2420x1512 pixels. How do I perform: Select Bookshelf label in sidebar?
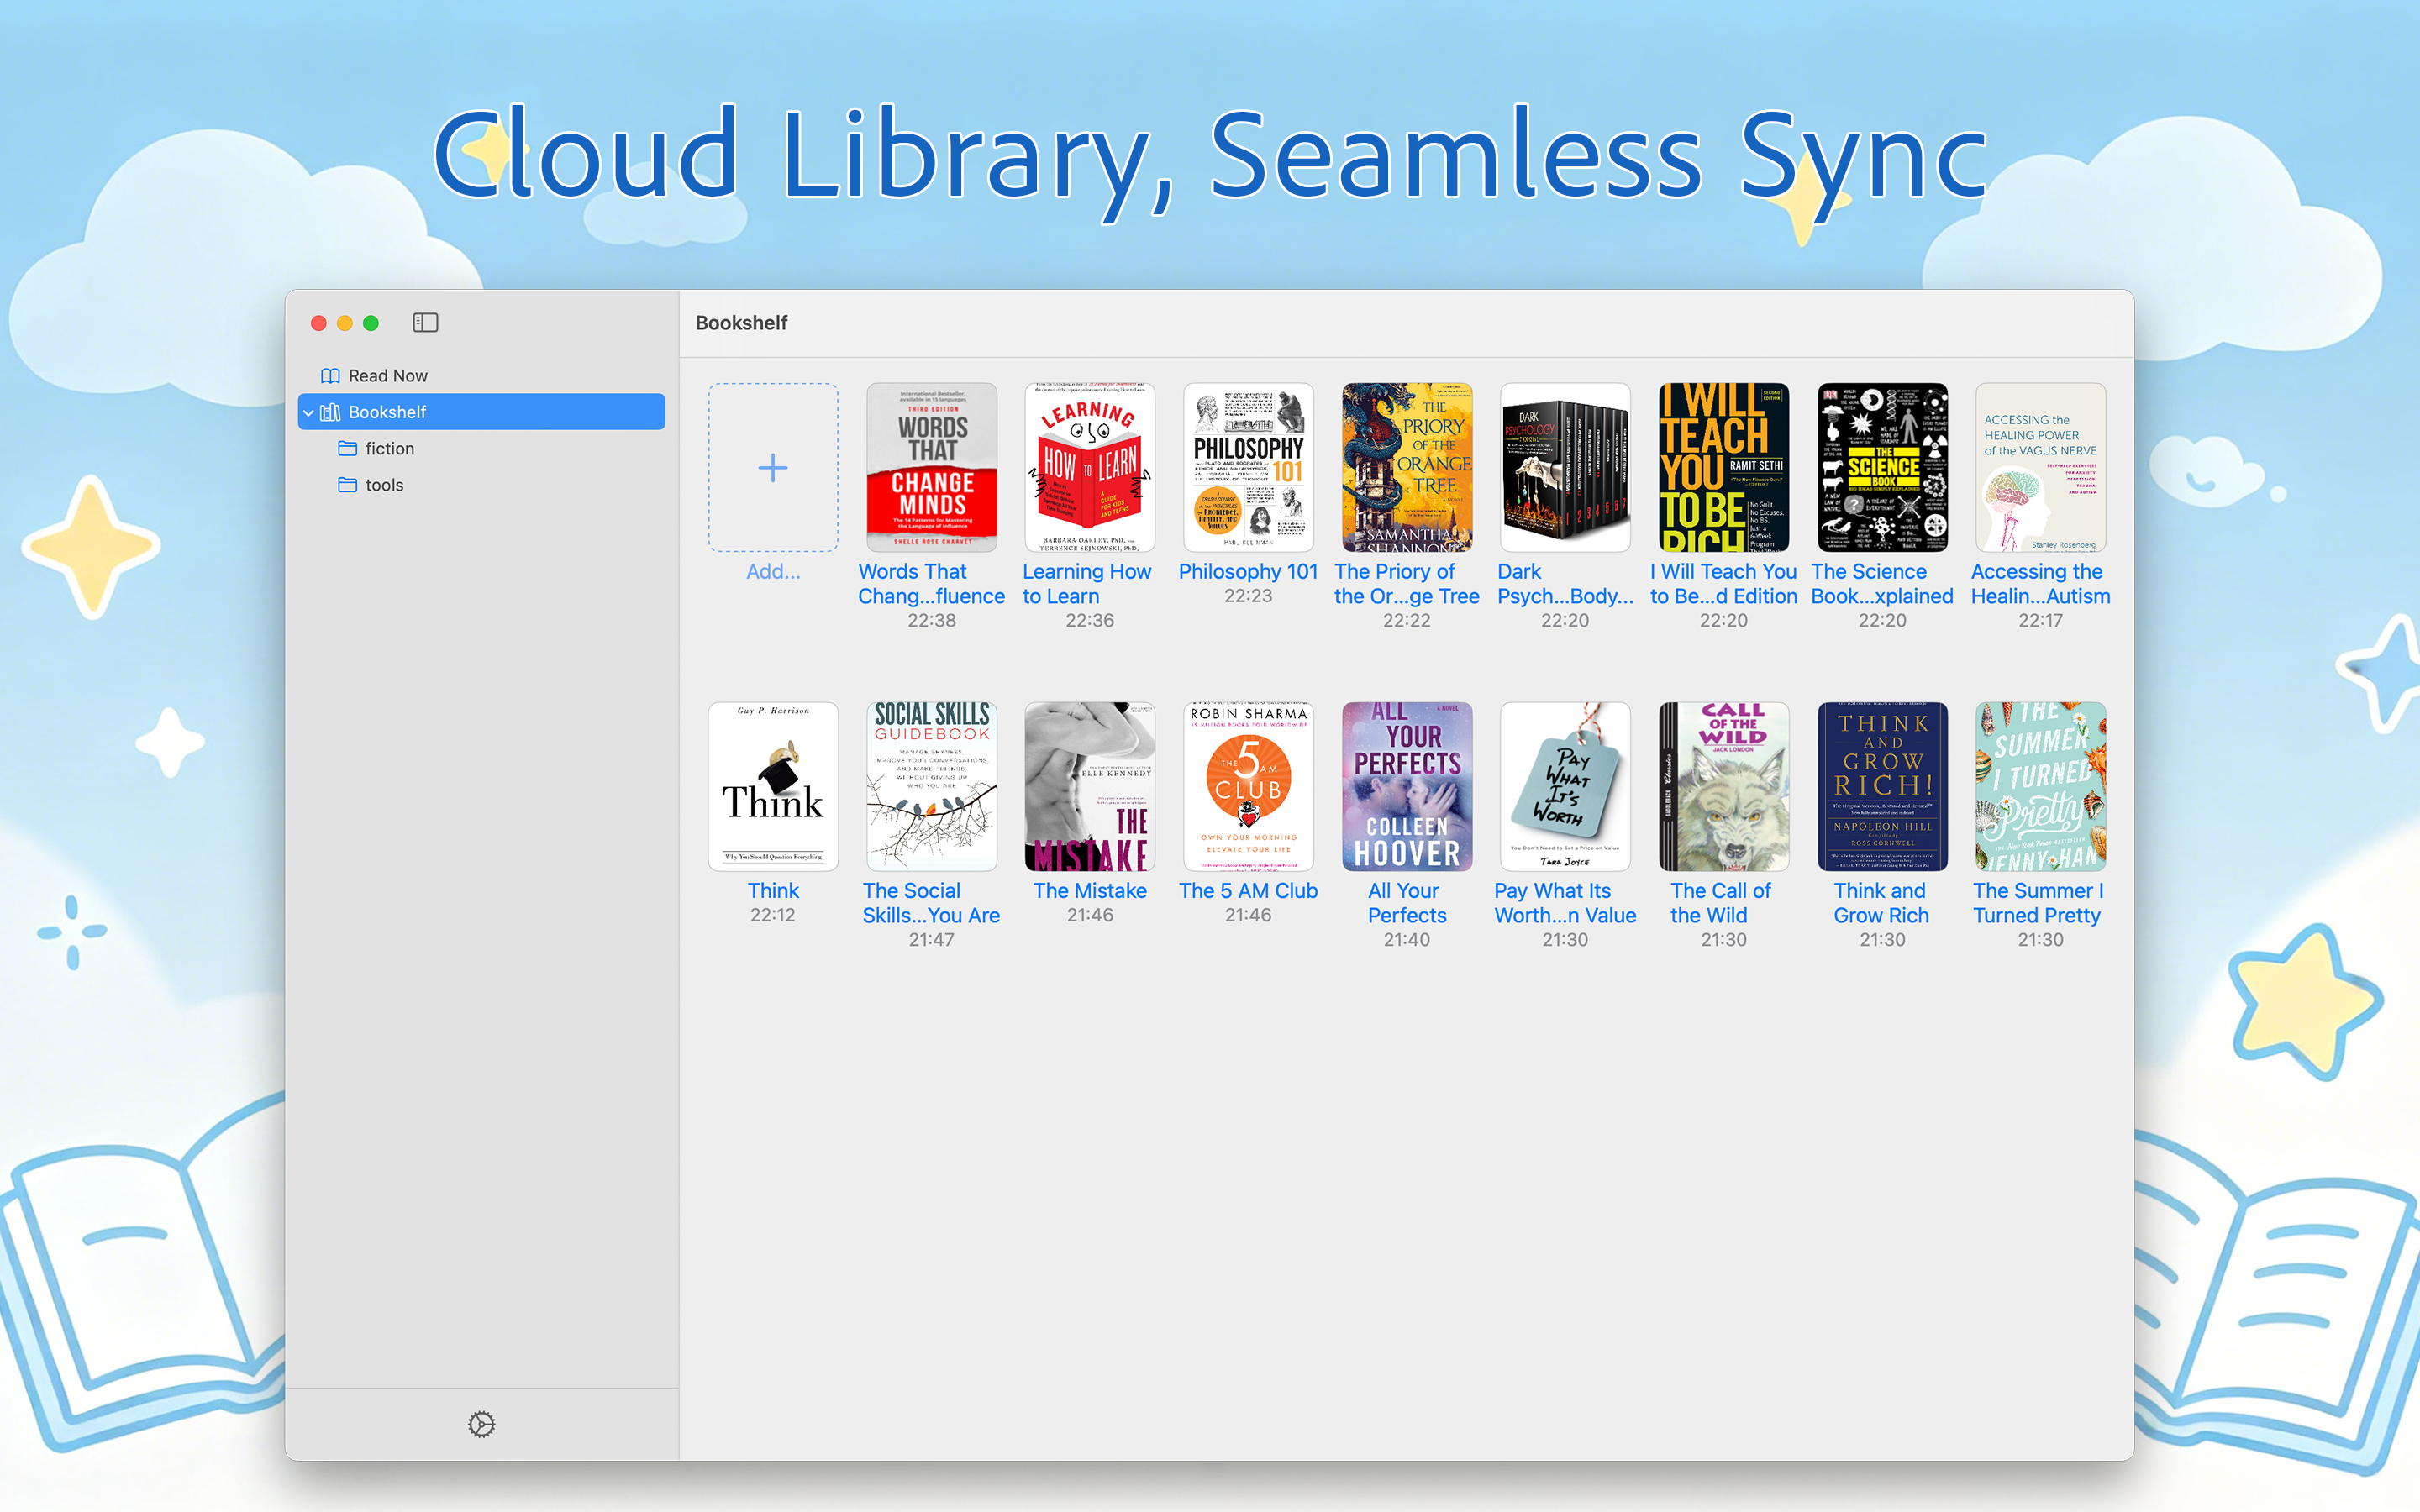click(387, 412)
